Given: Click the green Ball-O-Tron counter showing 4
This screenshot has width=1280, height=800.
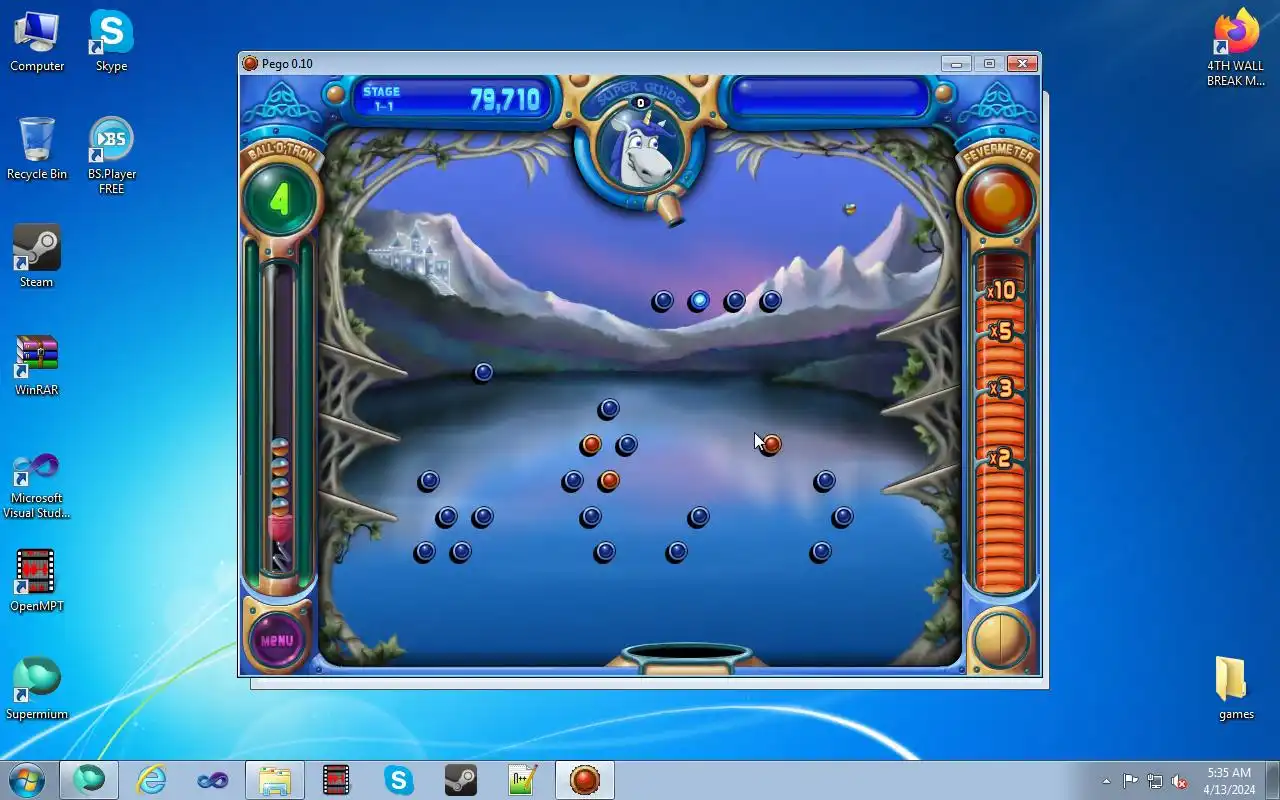Looking at the screenshot, I should point(280,199).
